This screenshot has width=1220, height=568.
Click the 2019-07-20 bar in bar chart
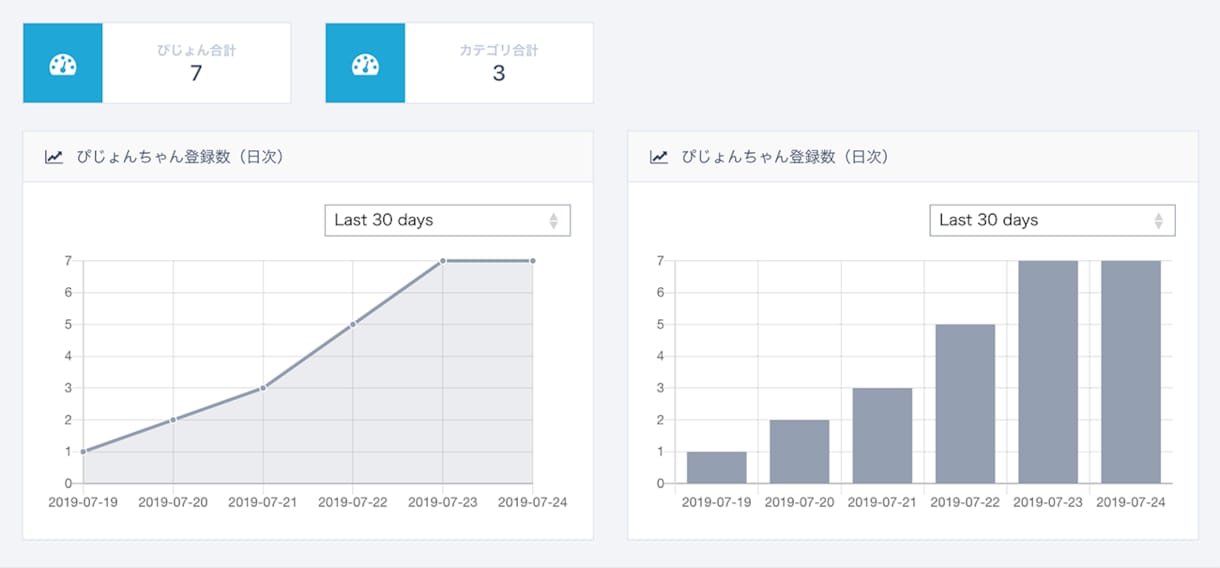coord(799,452)
